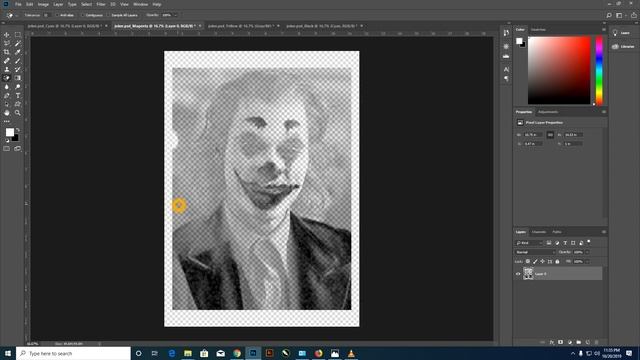Select the Eraser tool in toolbar
Screen dimensions: 640x360
pos(7,78)
